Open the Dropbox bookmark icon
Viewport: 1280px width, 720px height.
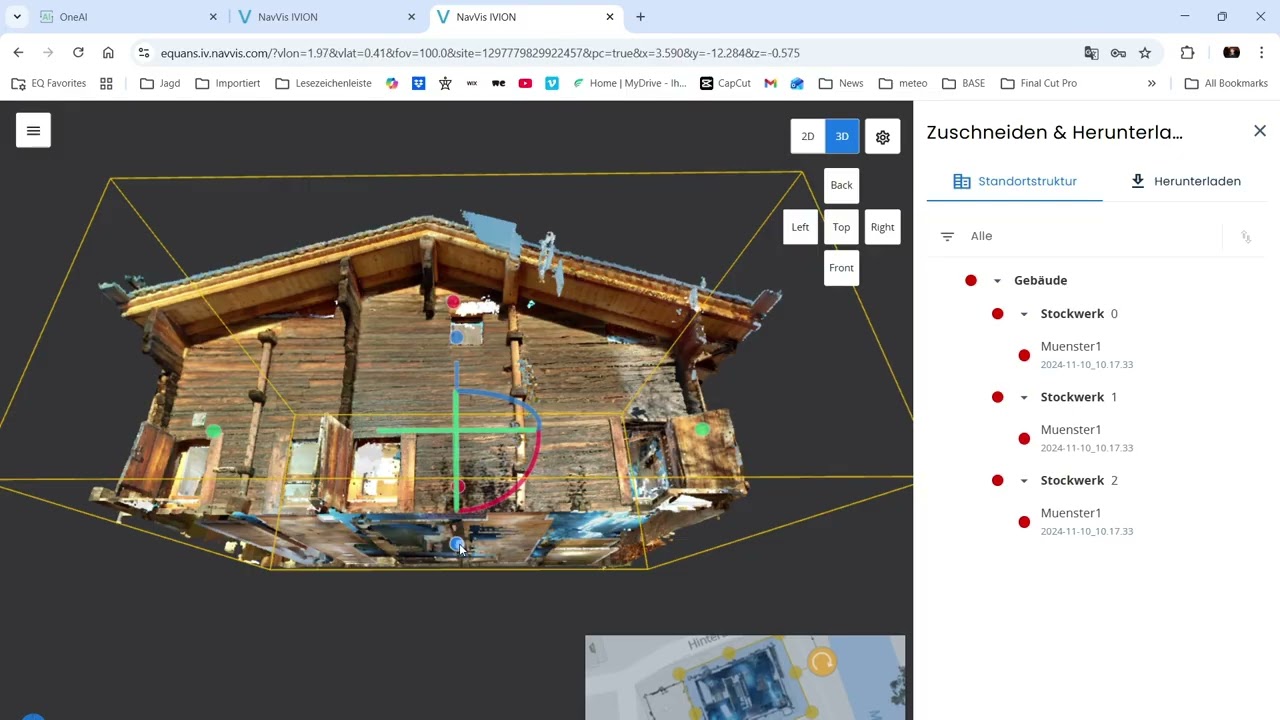coord(418,83)
